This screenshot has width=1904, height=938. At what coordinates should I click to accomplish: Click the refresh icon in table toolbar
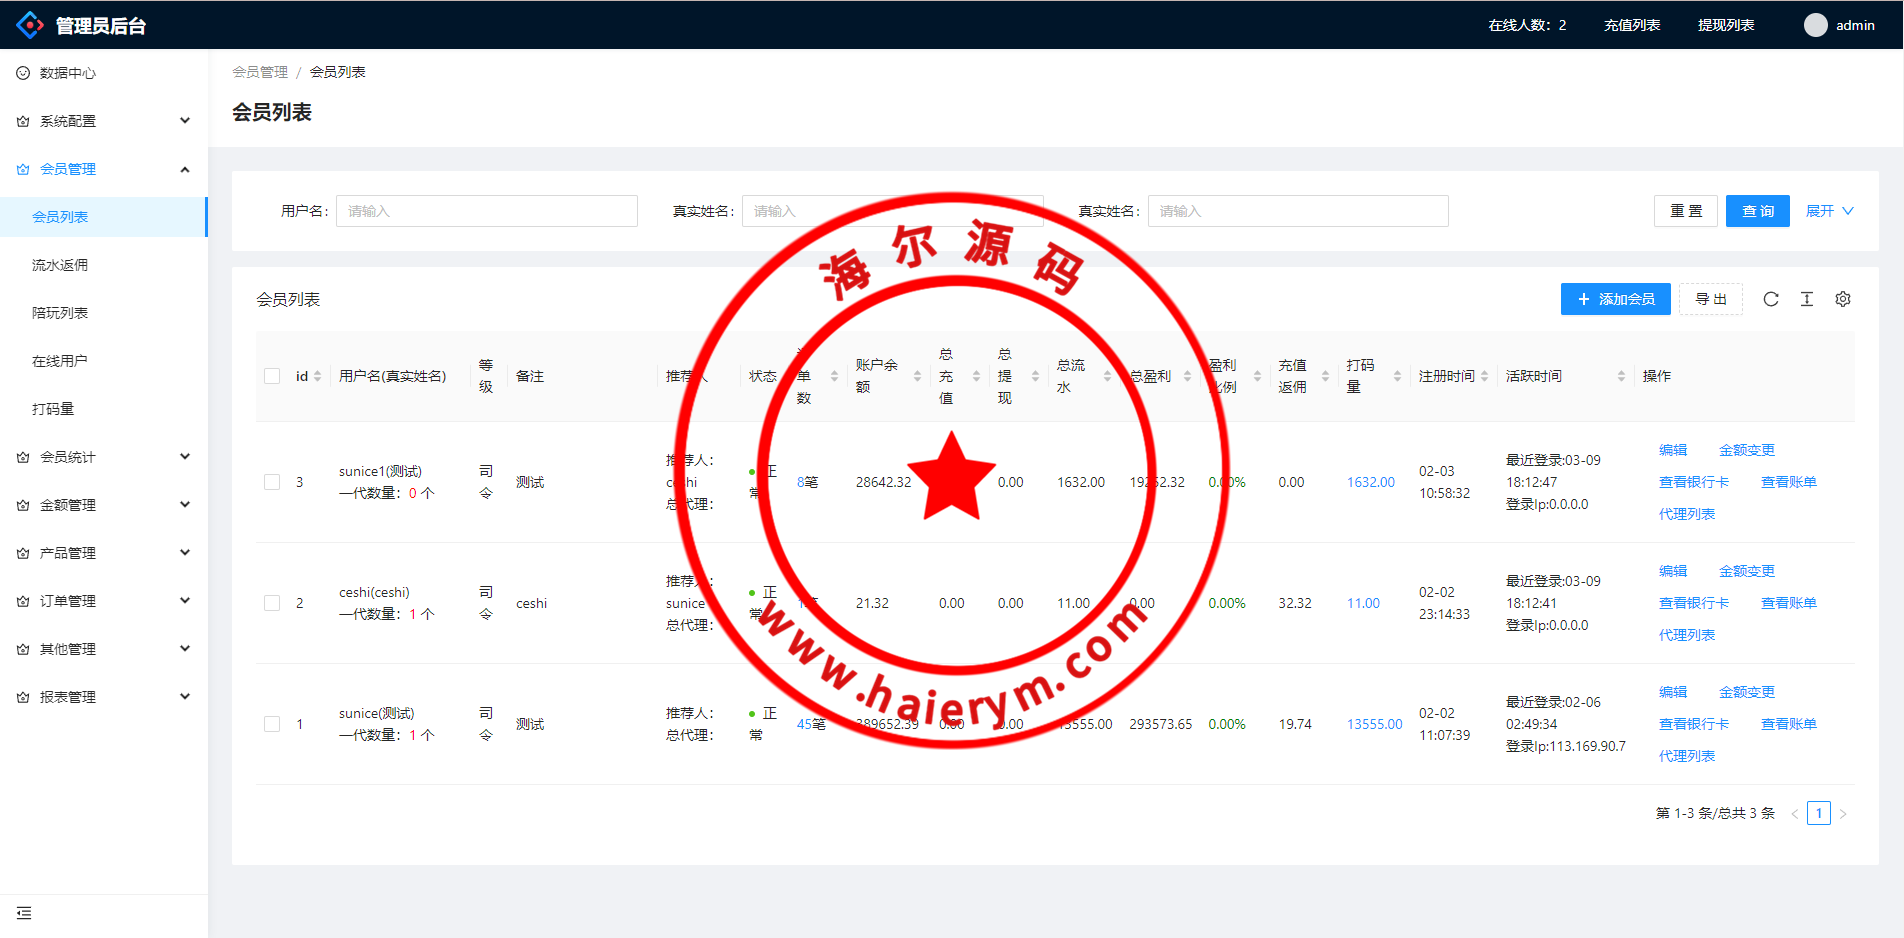click(x=1770, y=299)
